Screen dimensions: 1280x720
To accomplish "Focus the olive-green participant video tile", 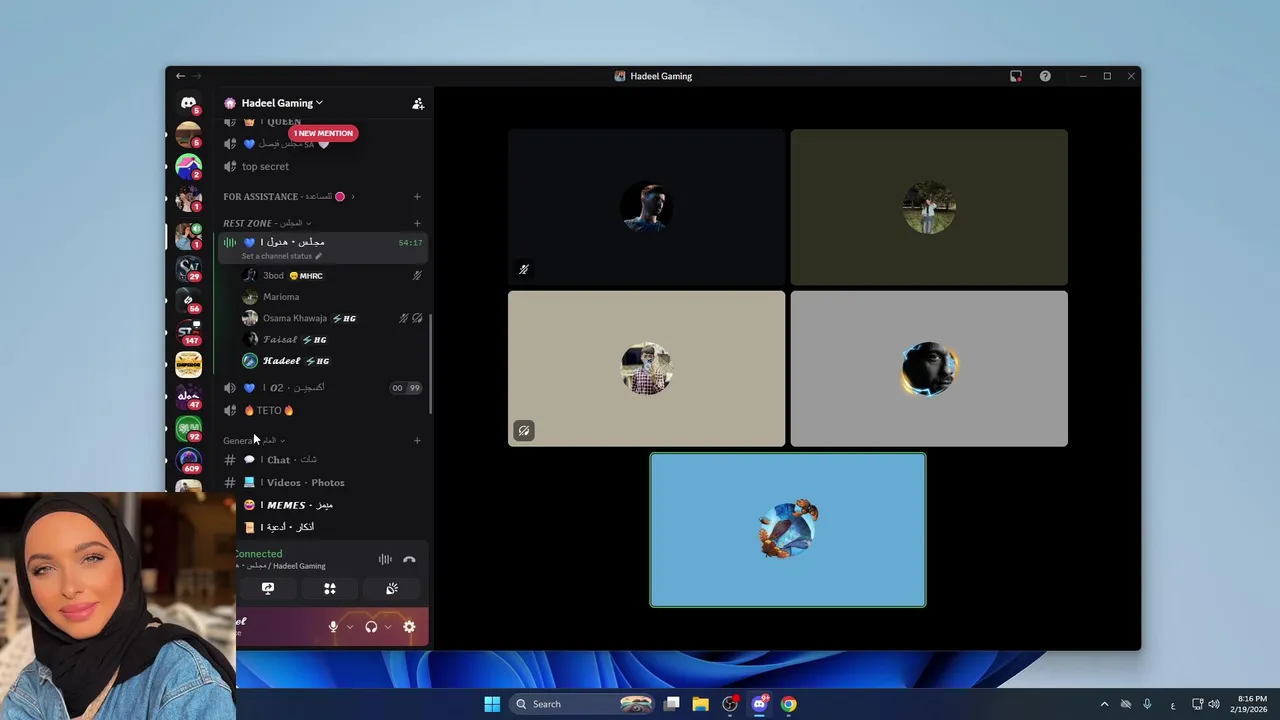I will pos(929,207).
